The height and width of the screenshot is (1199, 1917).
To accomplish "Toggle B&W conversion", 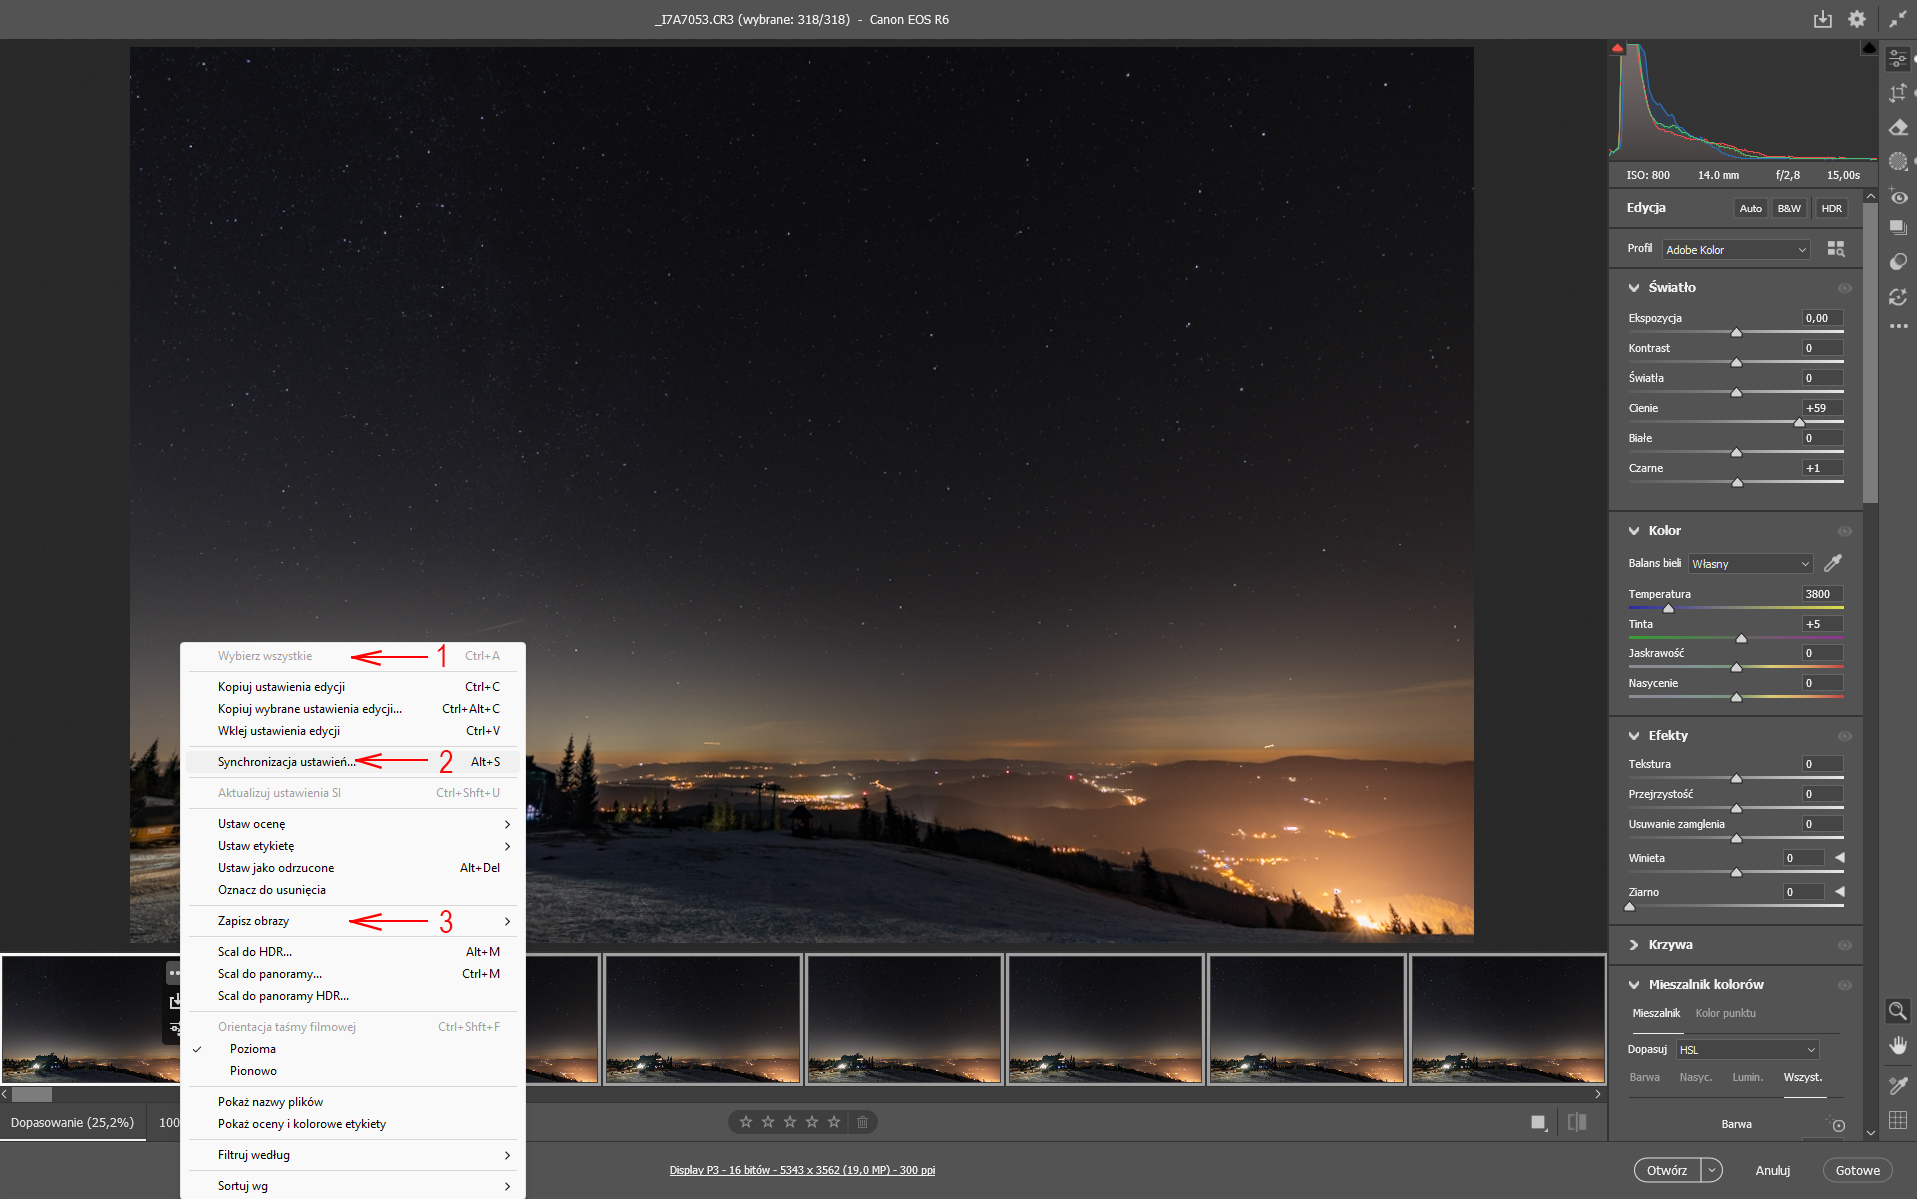I will pyautogui.click(x=1789, y=208).
